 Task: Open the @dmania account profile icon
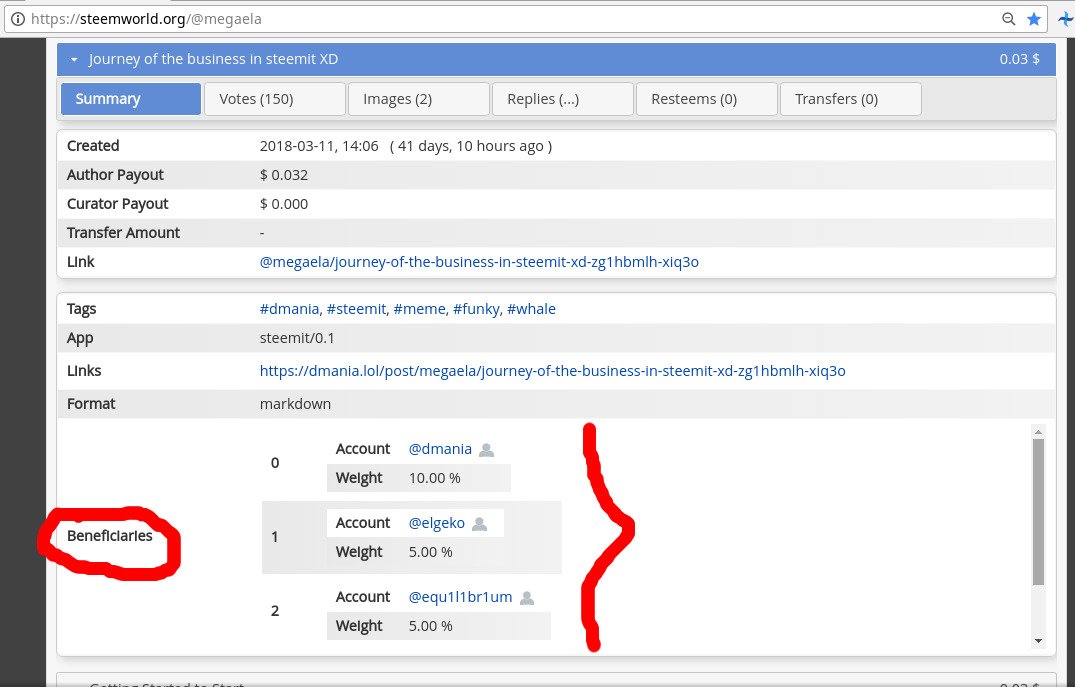pyautogui.click(x=487, y=450)
